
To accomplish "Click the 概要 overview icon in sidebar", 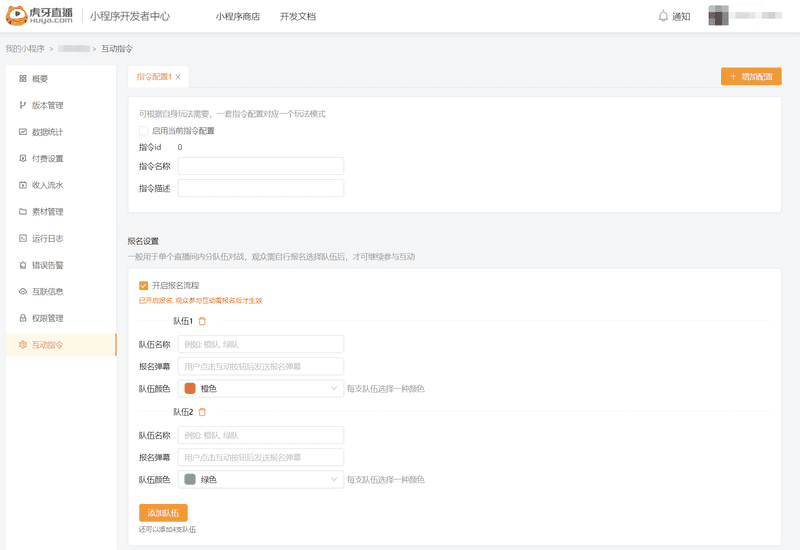I will pos(23,78).
